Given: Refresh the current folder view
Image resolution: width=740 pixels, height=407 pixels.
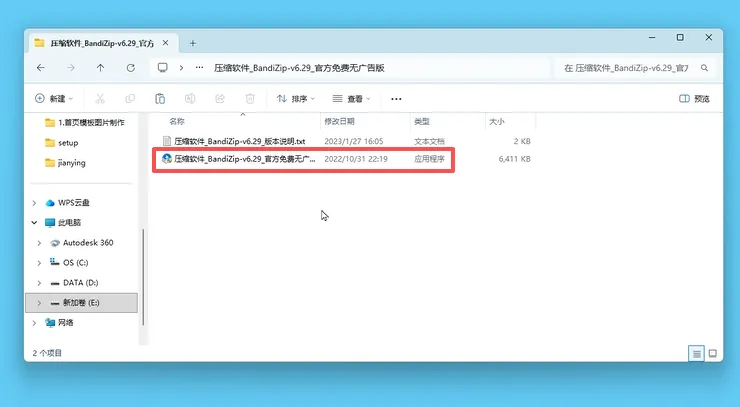Looking at the screenshot, I should [x=131, y=68].
